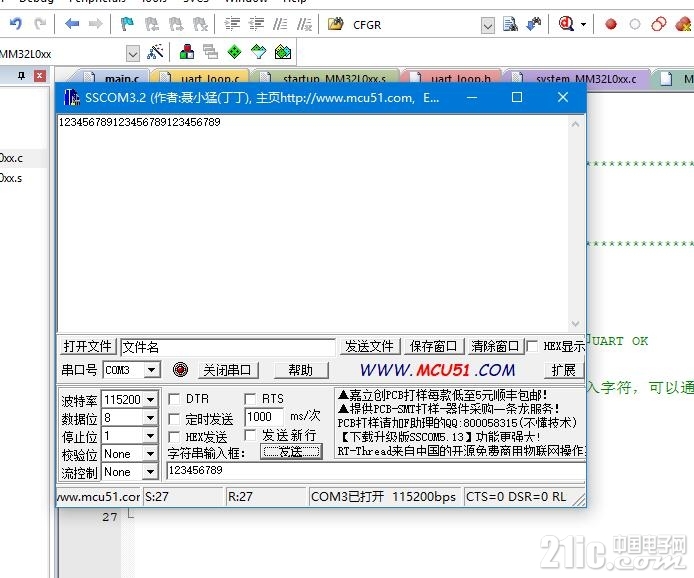Enable the HEX发送 checkbox
694x578 pixels.
(174, 437)
